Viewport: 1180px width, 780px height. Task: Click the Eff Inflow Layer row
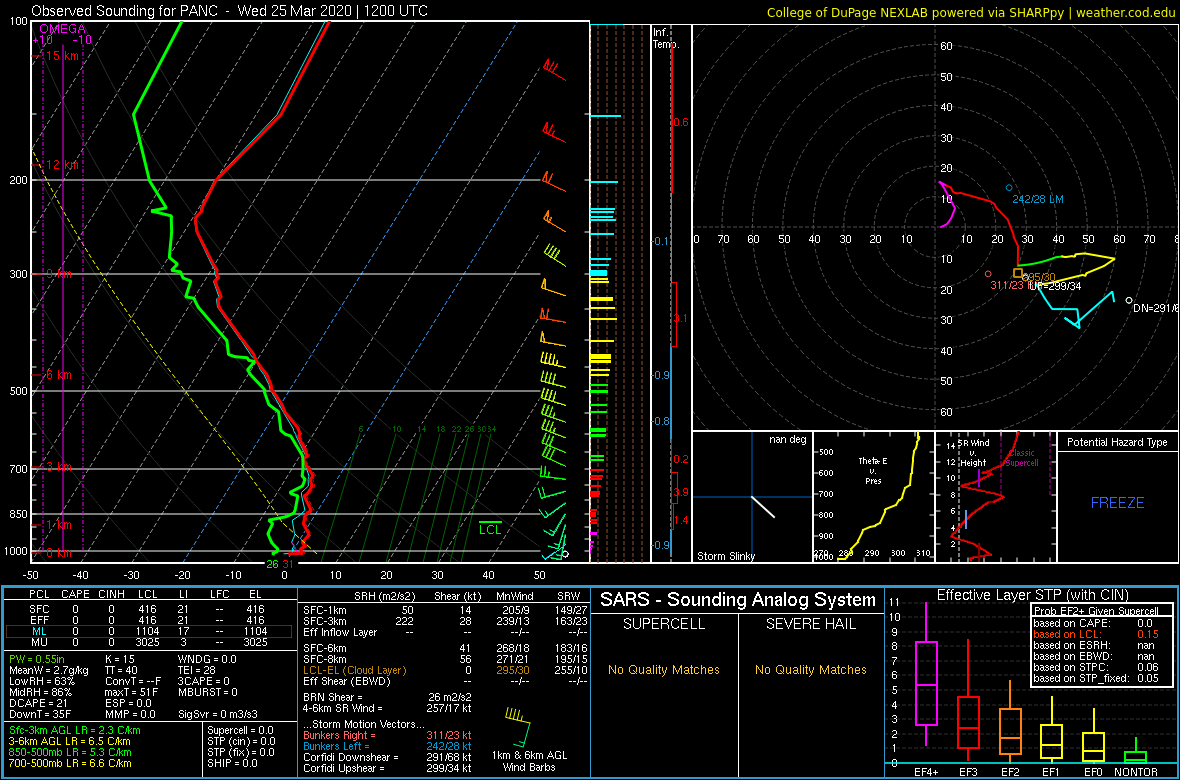(x=444, y=631)
